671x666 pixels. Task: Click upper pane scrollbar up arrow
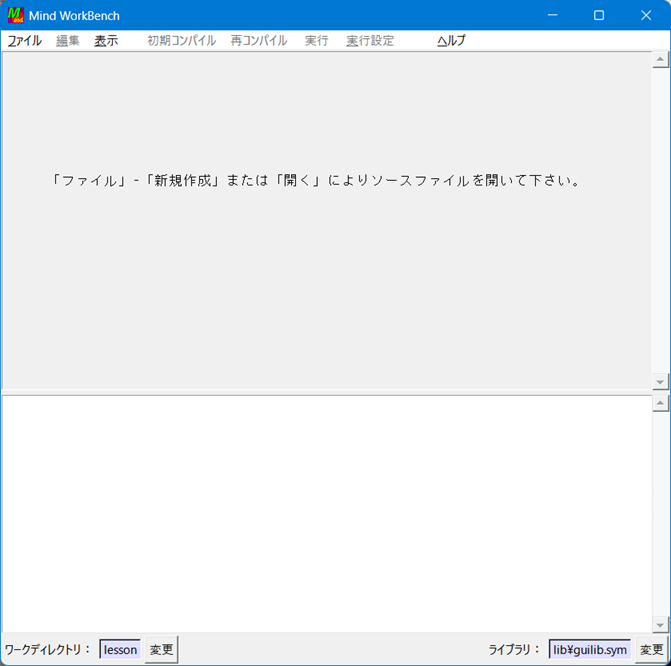(660, 59)
